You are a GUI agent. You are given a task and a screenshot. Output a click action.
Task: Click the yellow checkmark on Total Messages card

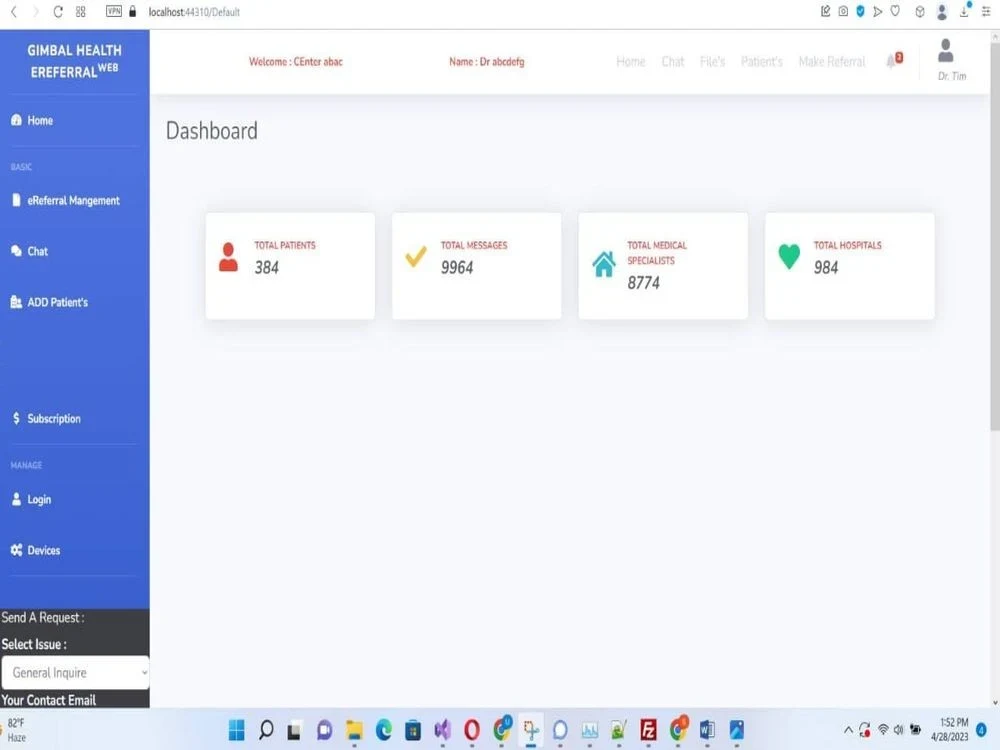pyautogui.click(x=416, y=257)
